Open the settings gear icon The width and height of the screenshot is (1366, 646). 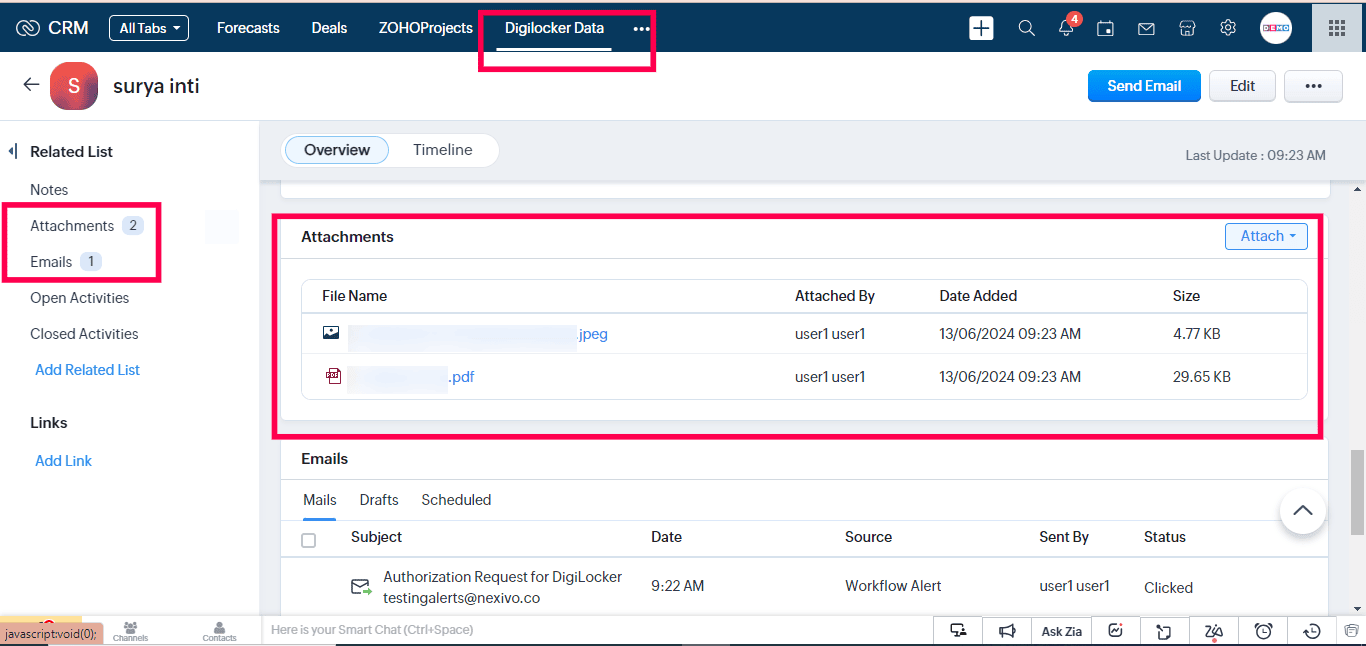tap(1228, 28)
